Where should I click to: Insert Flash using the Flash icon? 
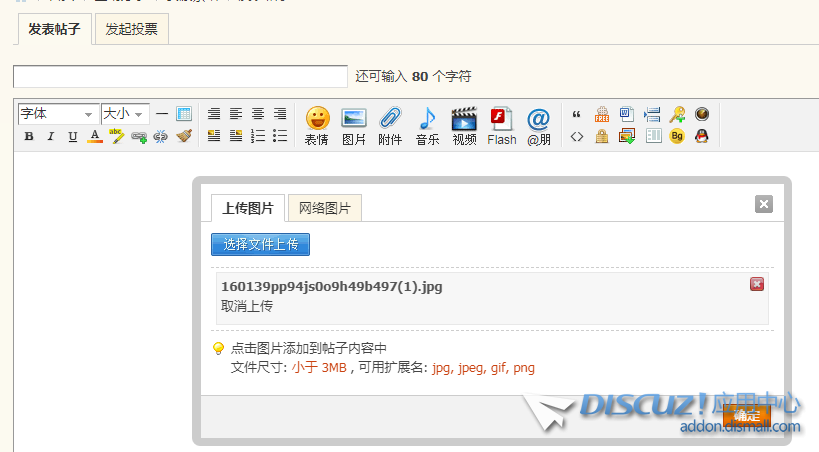pos(501,126)
